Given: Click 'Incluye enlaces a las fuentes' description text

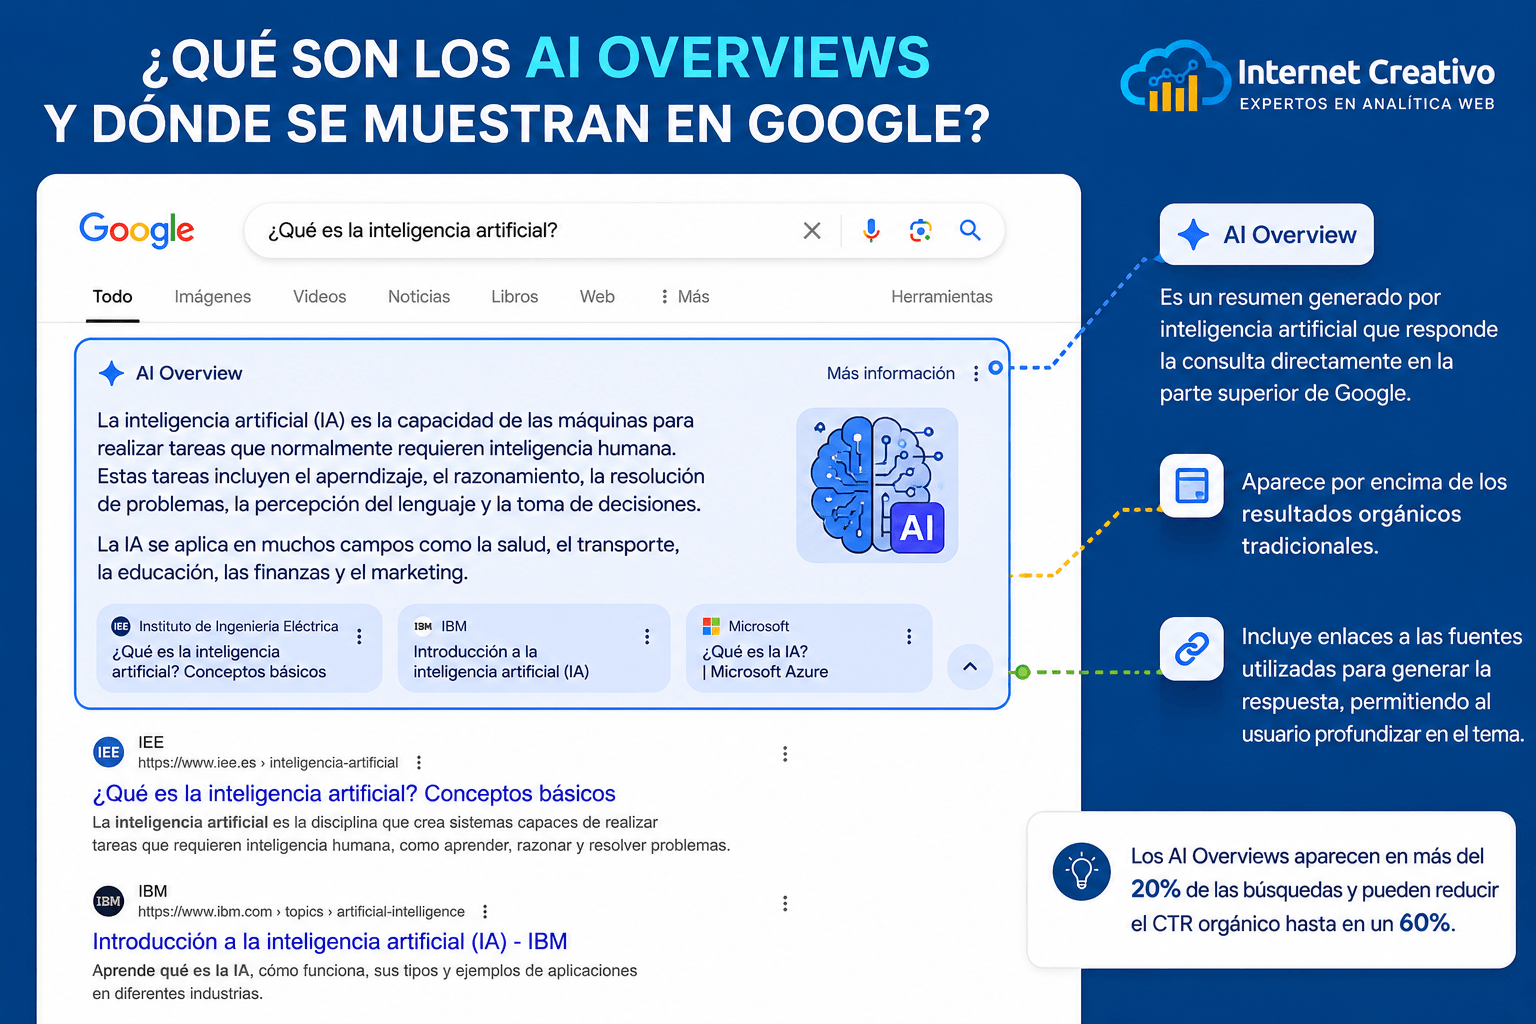Looking at the screenshot, I should click(x=1382, y=685).
